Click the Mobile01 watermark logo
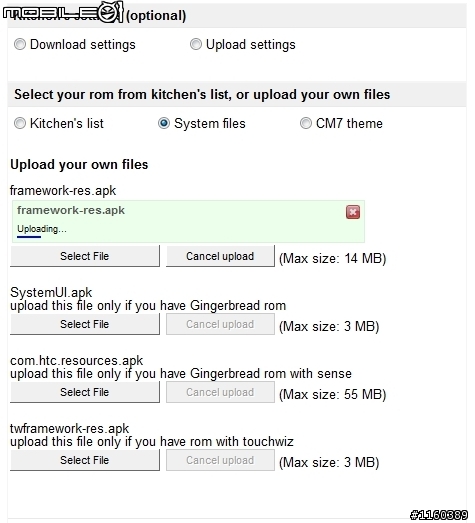 63,12
